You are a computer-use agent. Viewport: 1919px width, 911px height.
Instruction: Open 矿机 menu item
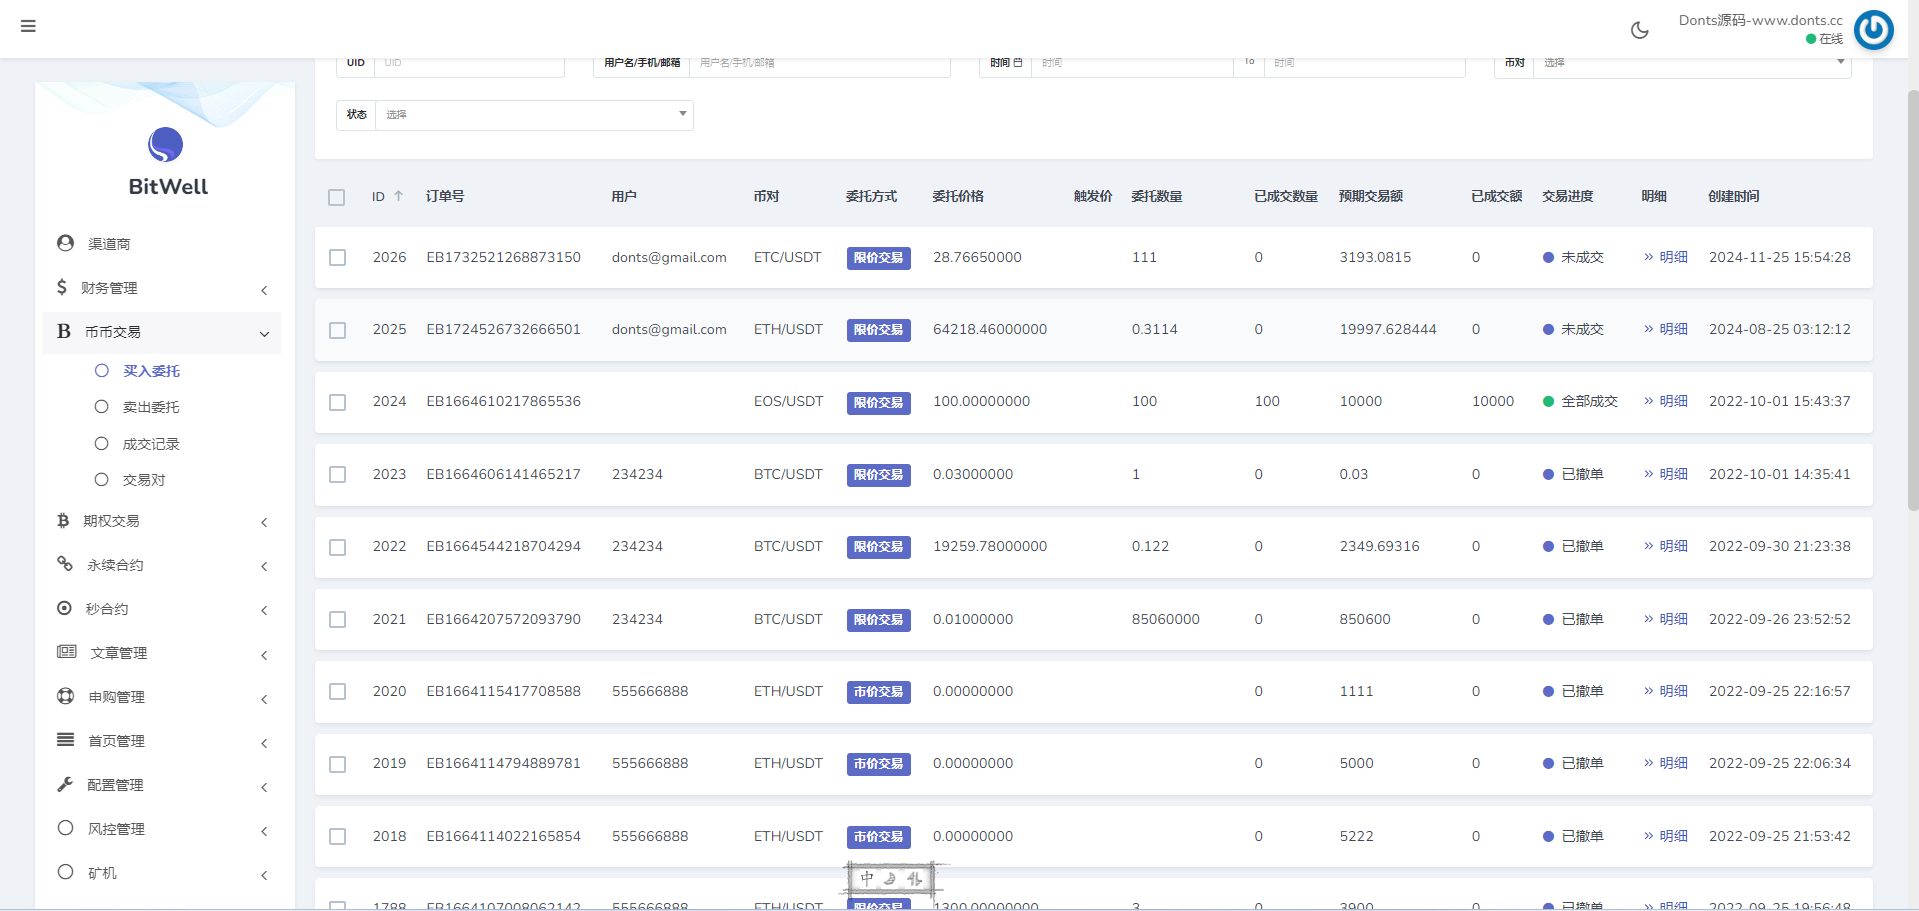[102, 873]
